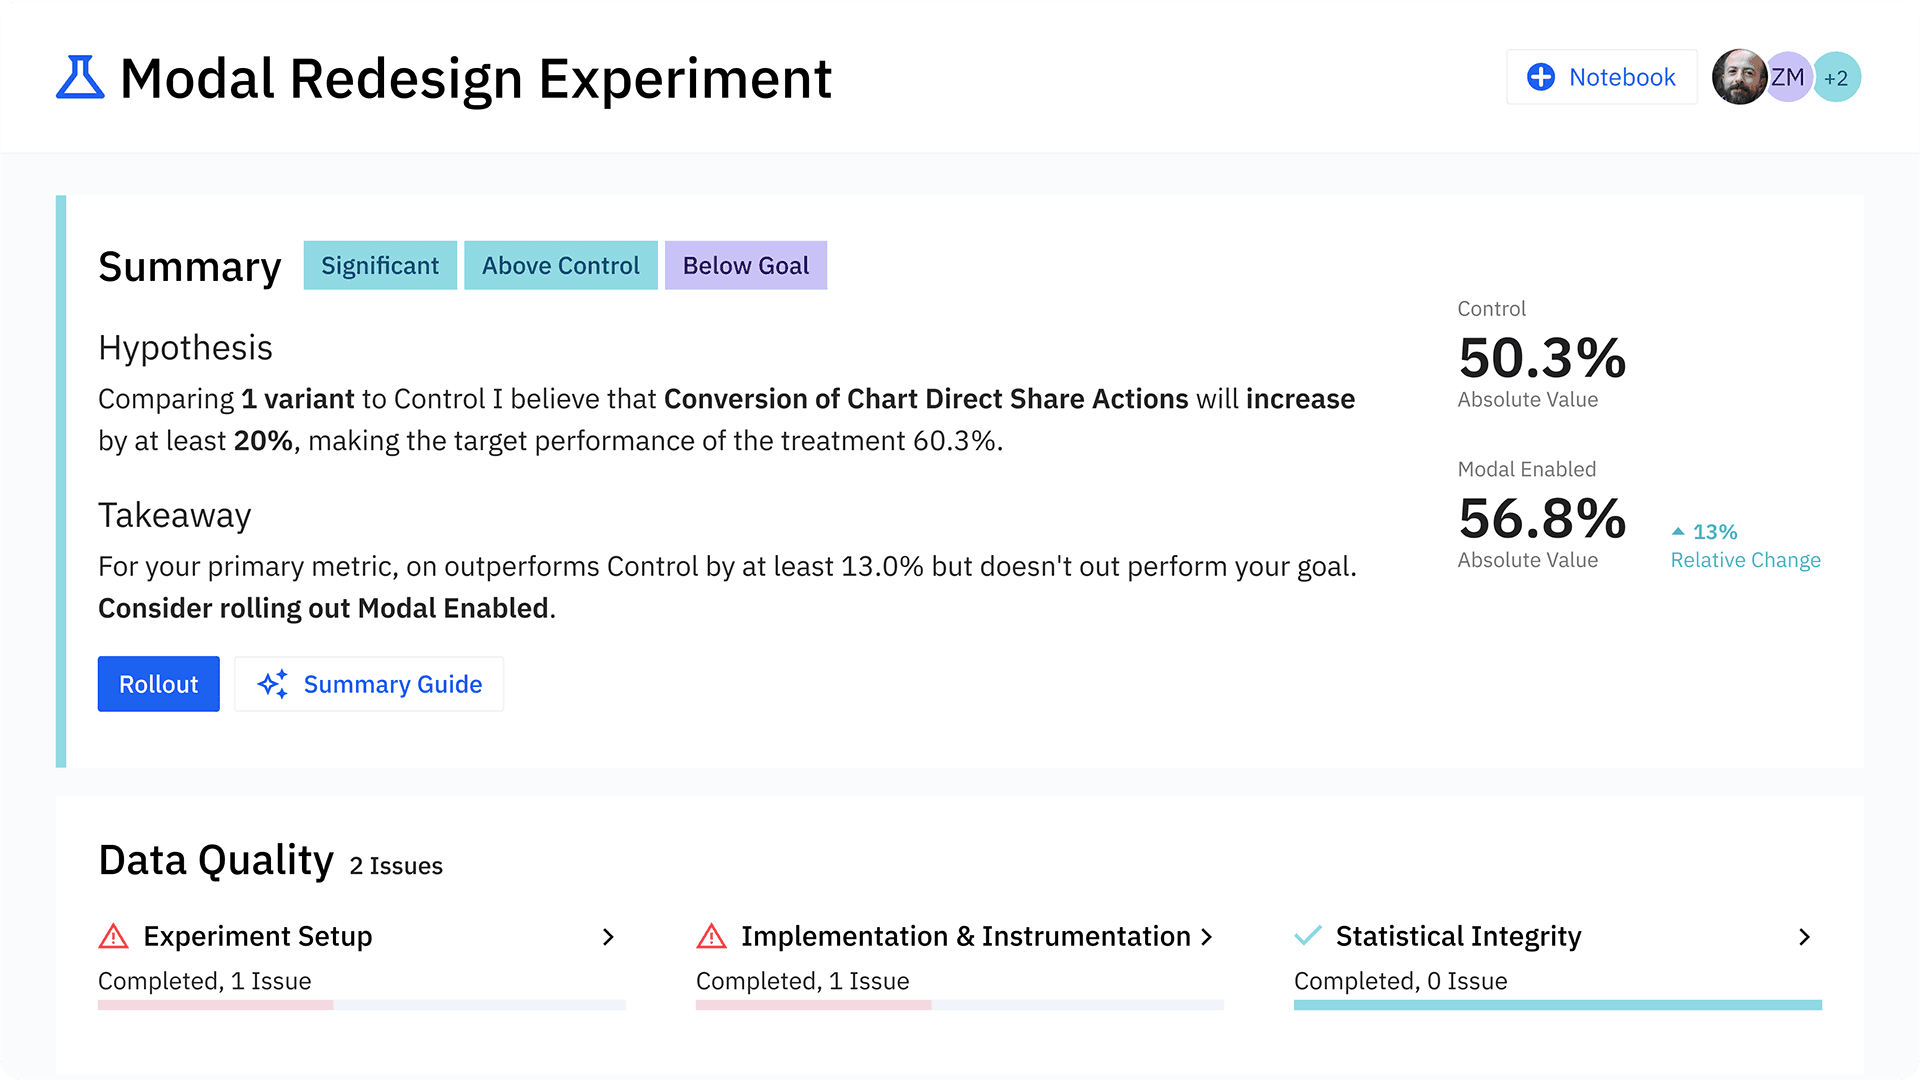Expand Implementation & Instrumentation details
This screenshot has height=1080, width=1920.
(x=1205, y=937)
